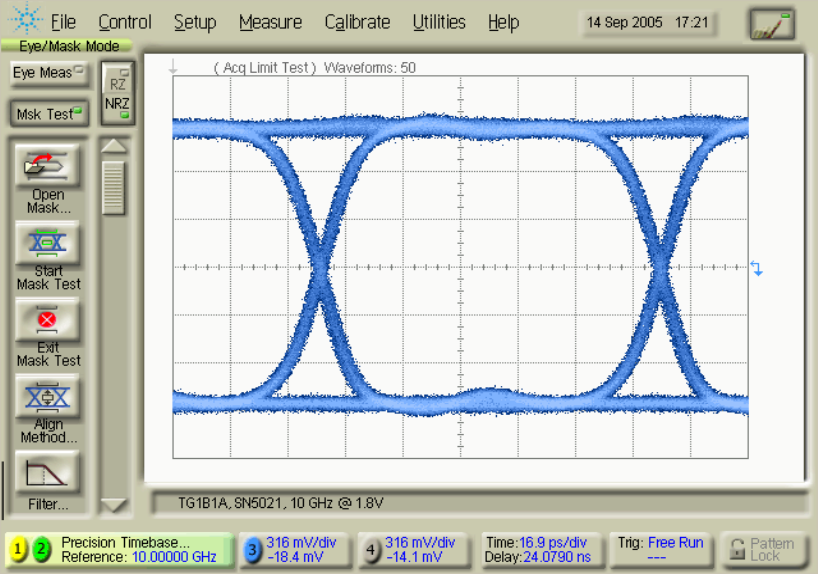The image size is (818, 574).
Task: Open the Setup menu
Action: click(195, 22)
